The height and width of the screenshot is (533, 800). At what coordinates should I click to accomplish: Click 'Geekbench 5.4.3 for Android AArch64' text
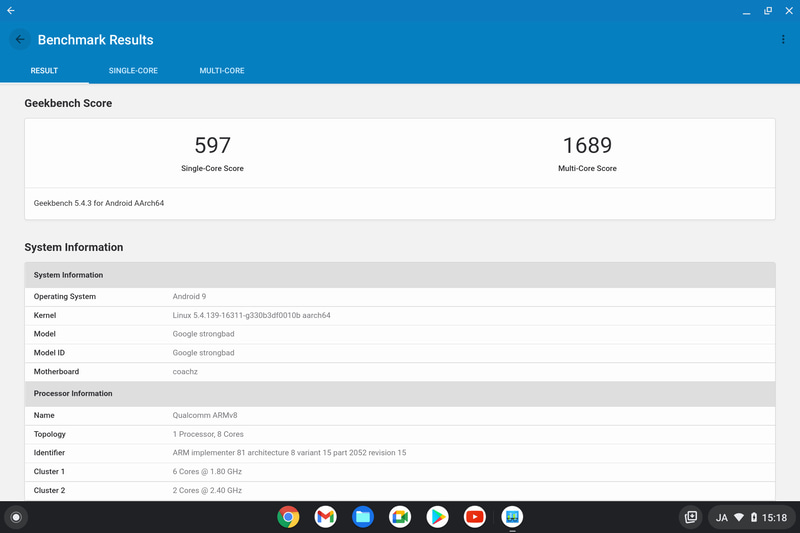tap(99, 203)
